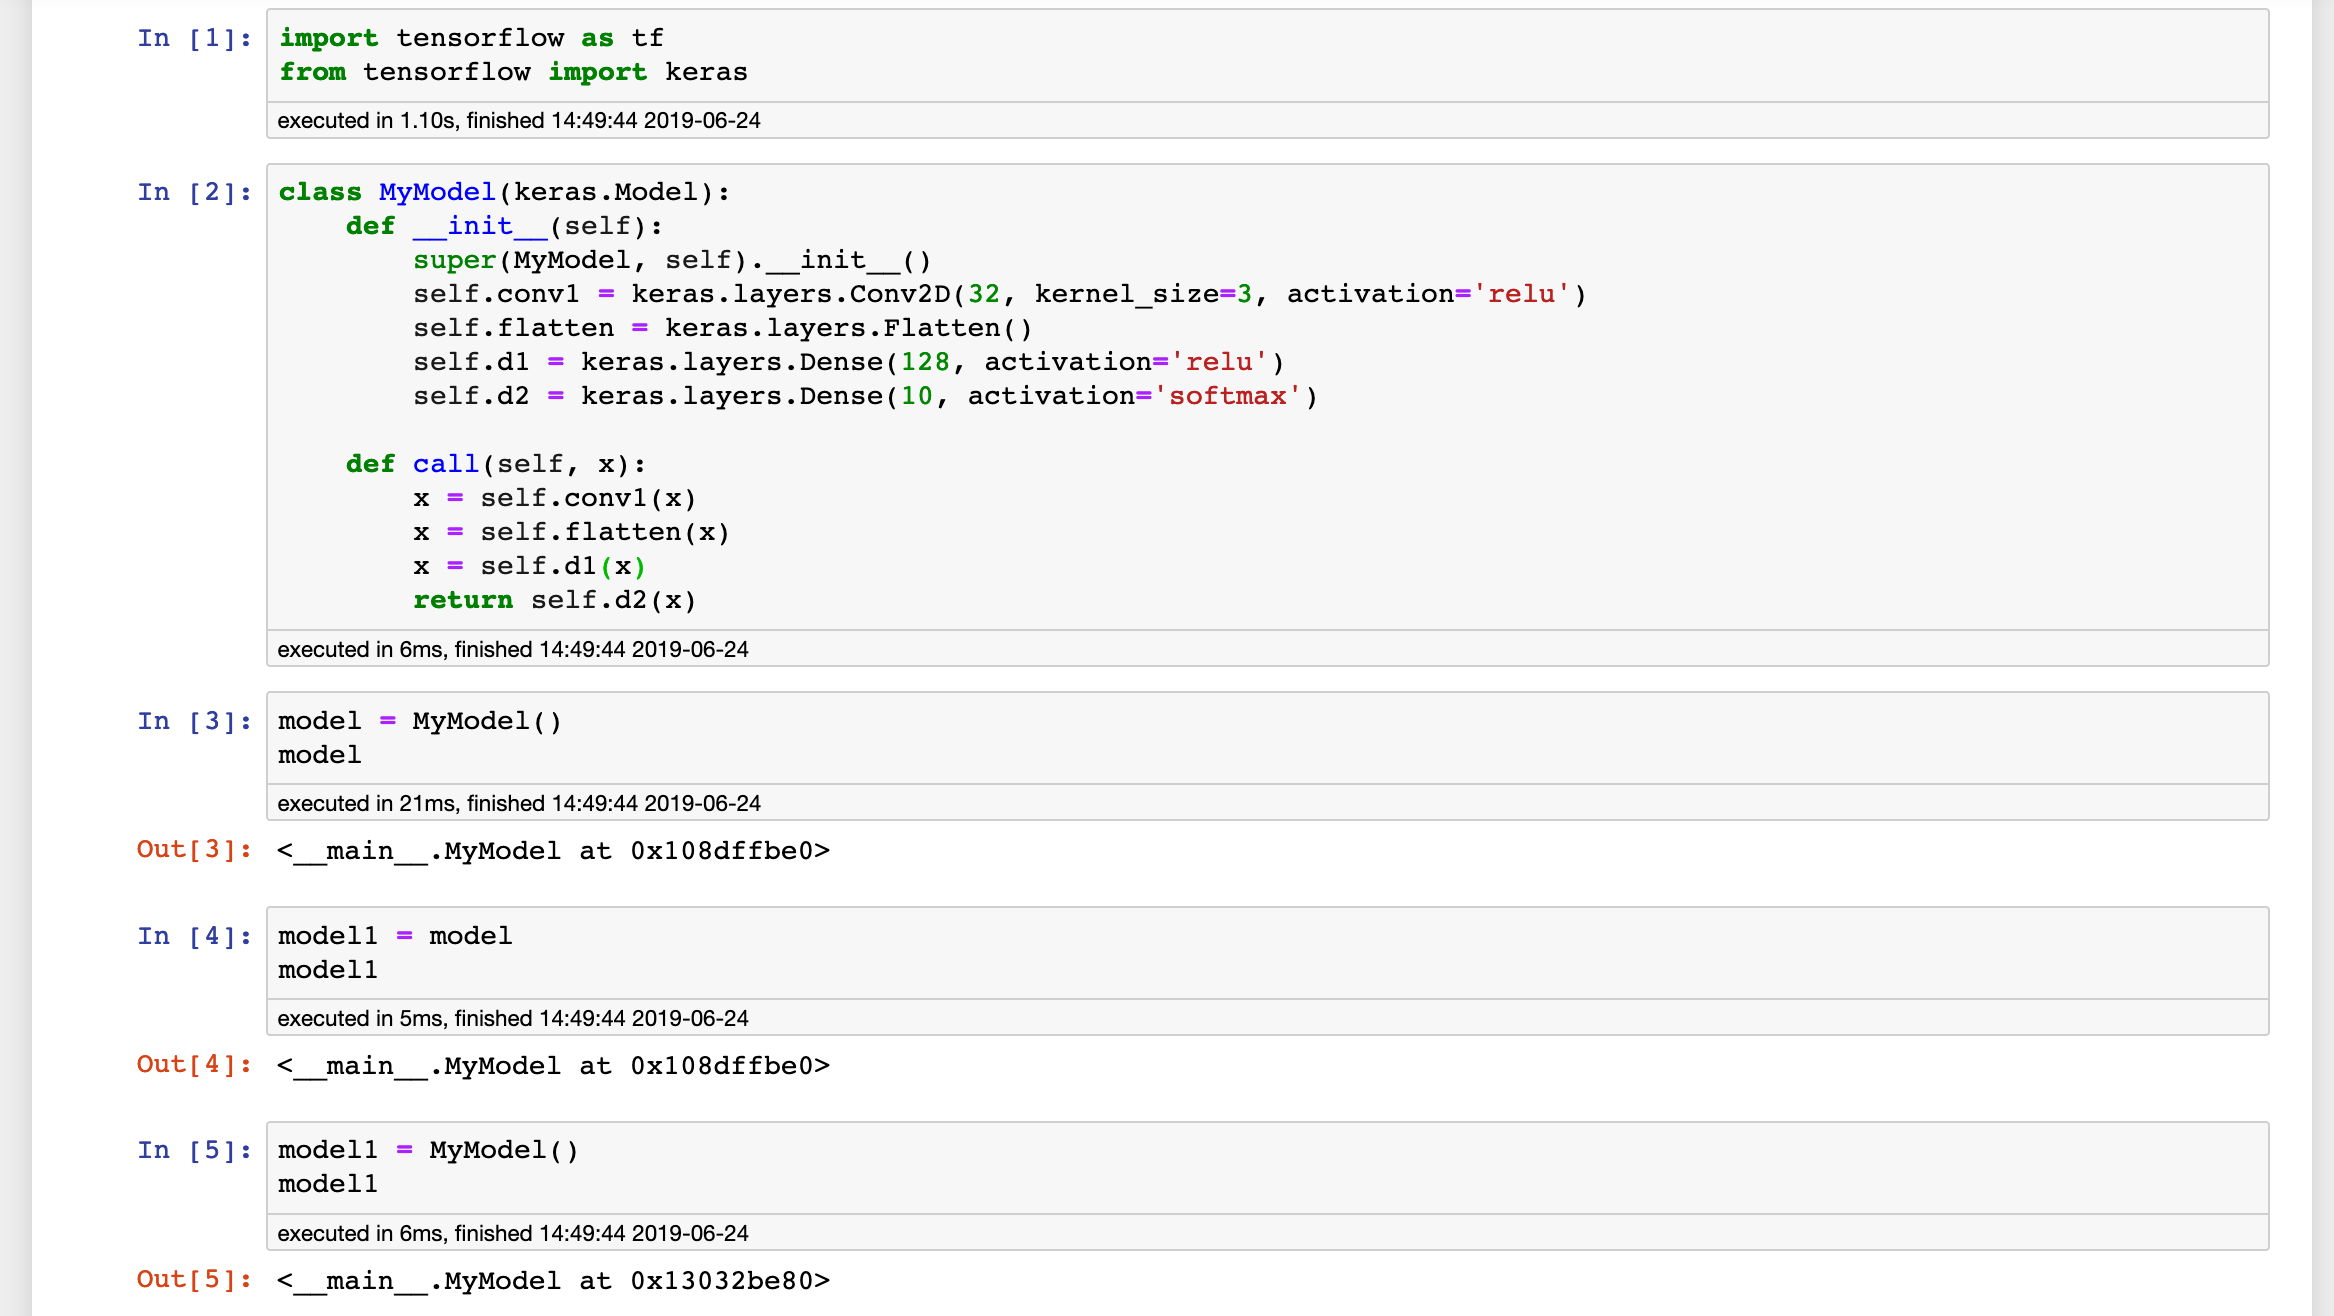Click the Out[3] MyModel at 0x108dffbe0 output
Viewport: 2334px width, 1316px height.
[554, 851]
